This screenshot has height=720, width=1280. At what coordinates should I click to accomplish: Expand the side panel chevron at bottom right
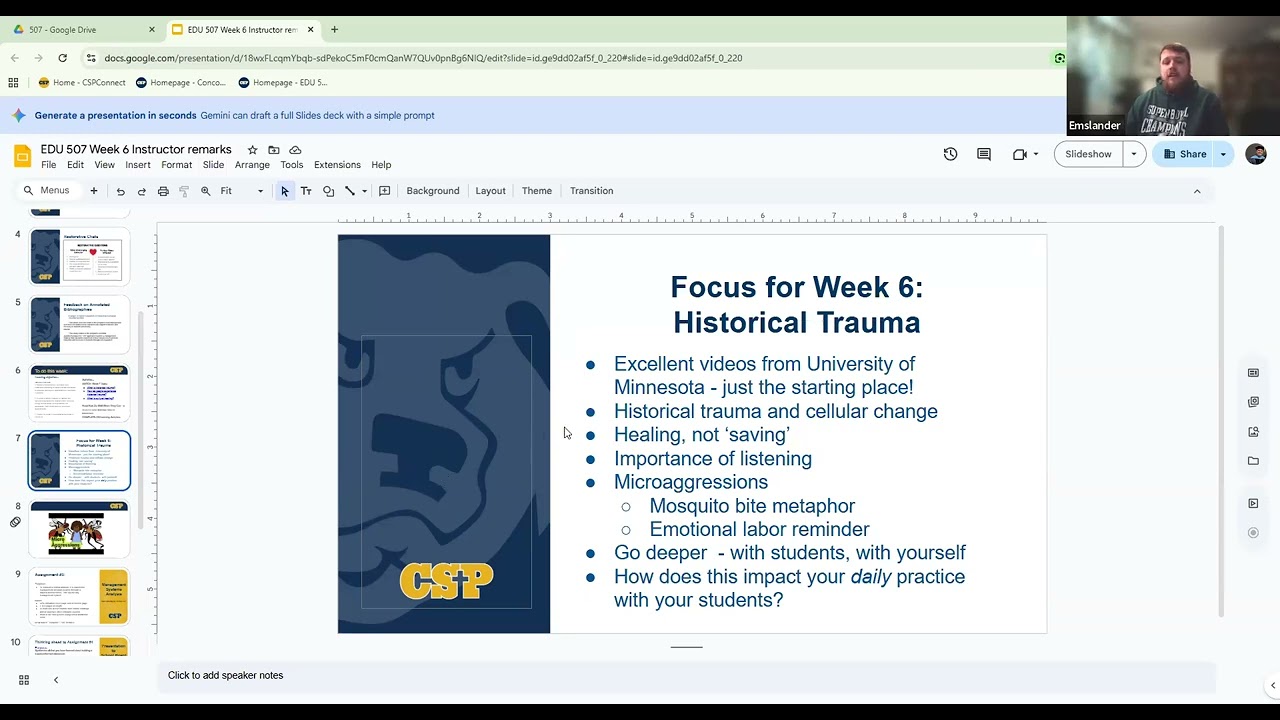(1272, 686)
